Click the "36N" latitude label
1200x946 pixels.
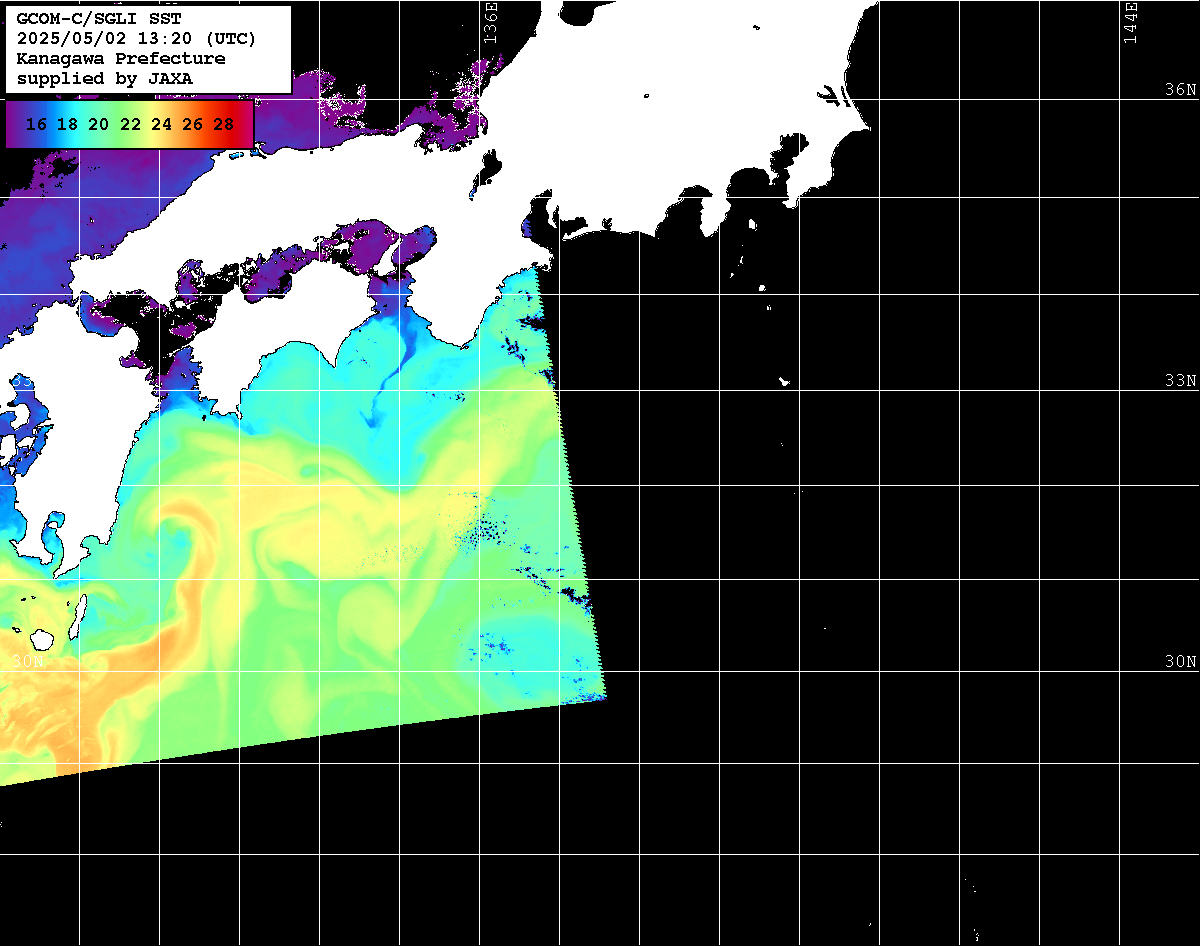pyautogui.click(x=1180, y=89)
